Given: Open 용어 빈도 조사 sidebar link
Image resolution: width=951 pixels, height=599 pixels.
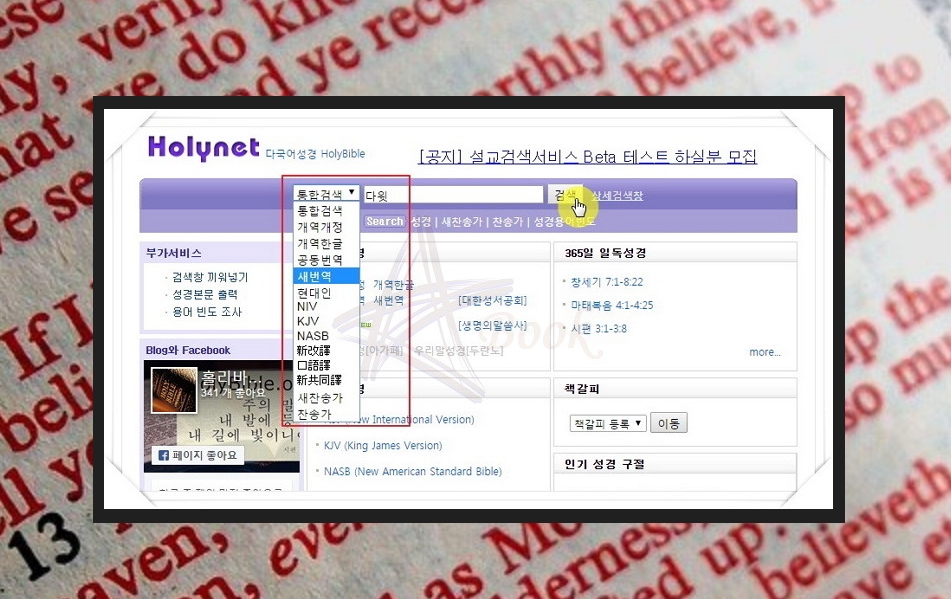Looking at the screenshot, I should [207, 312].
